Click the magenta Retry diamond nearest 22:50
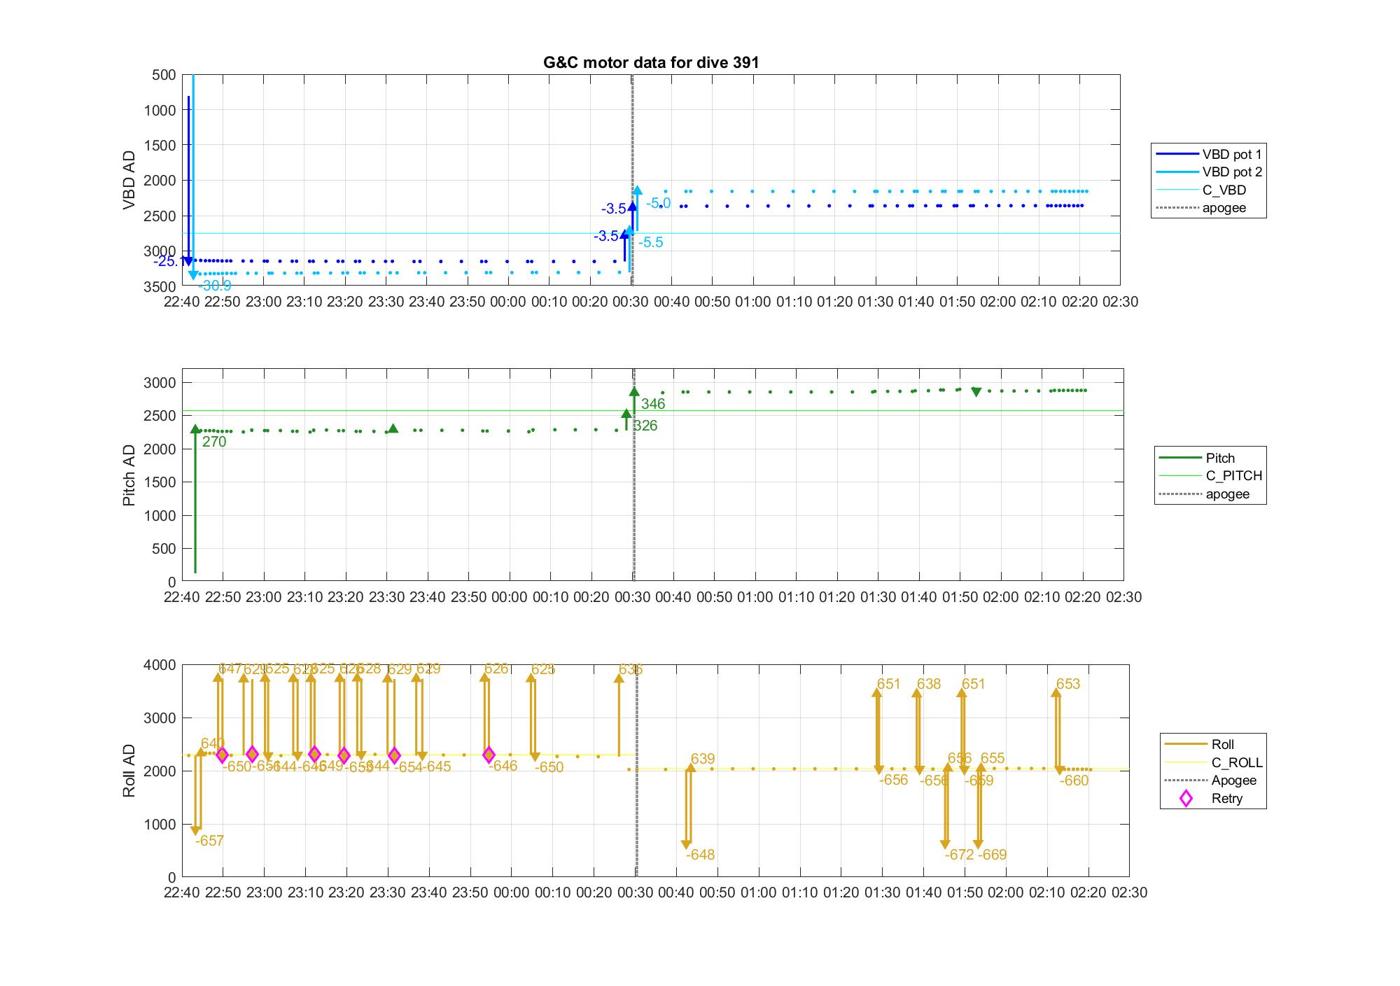Screen dimensions: 1400x986 (222, 755)
